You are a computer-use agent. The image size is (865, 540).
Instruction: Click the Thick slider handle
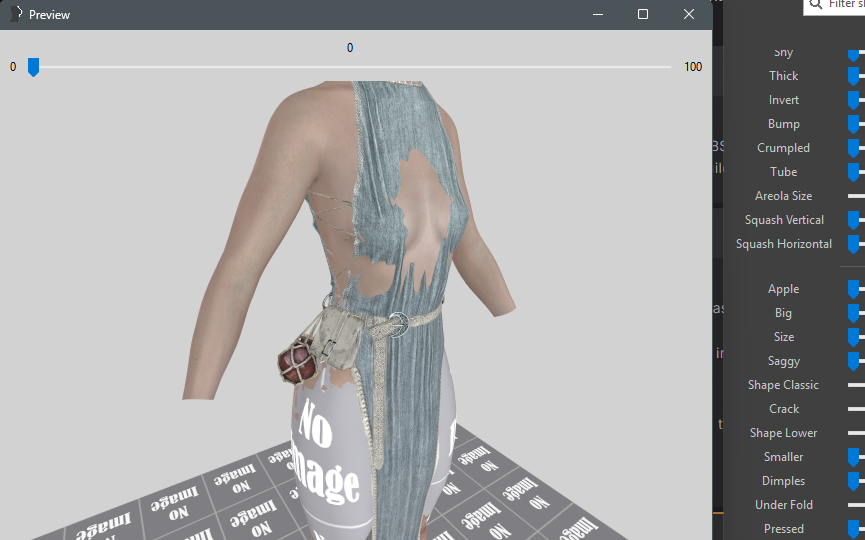pos(853,76)
